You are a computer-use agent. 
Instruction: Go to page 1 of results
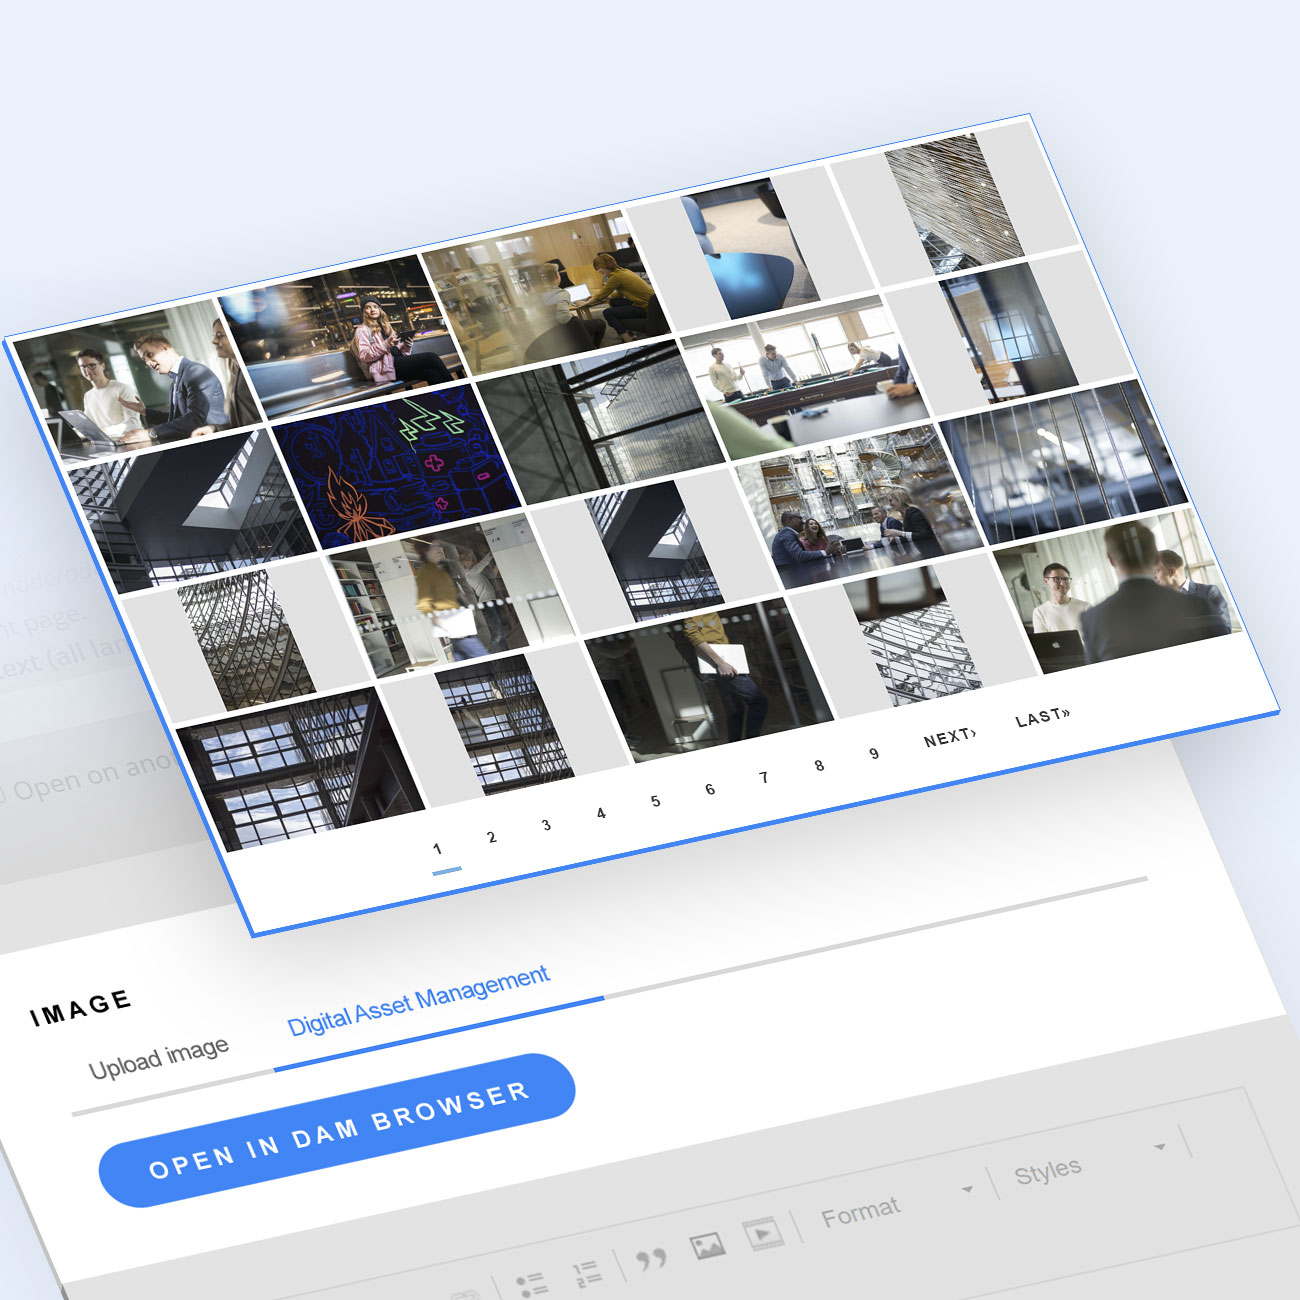437,849
